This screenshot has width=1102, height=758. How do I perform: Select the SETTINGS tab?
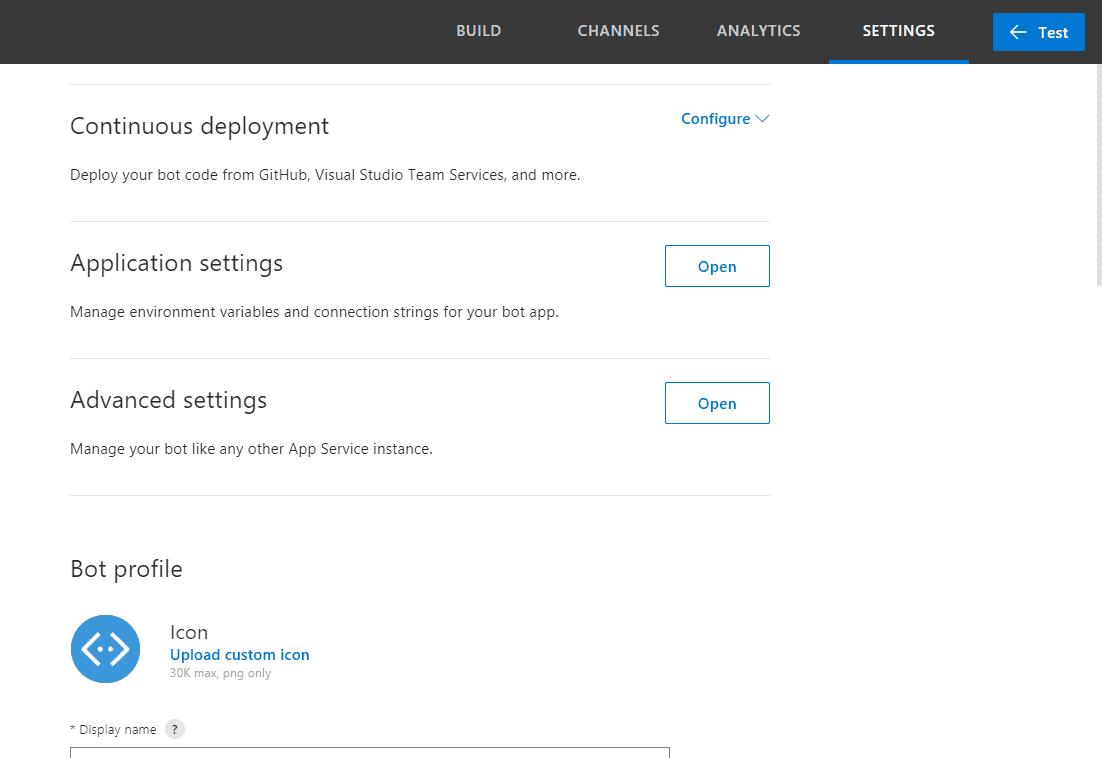pos(898,31)
